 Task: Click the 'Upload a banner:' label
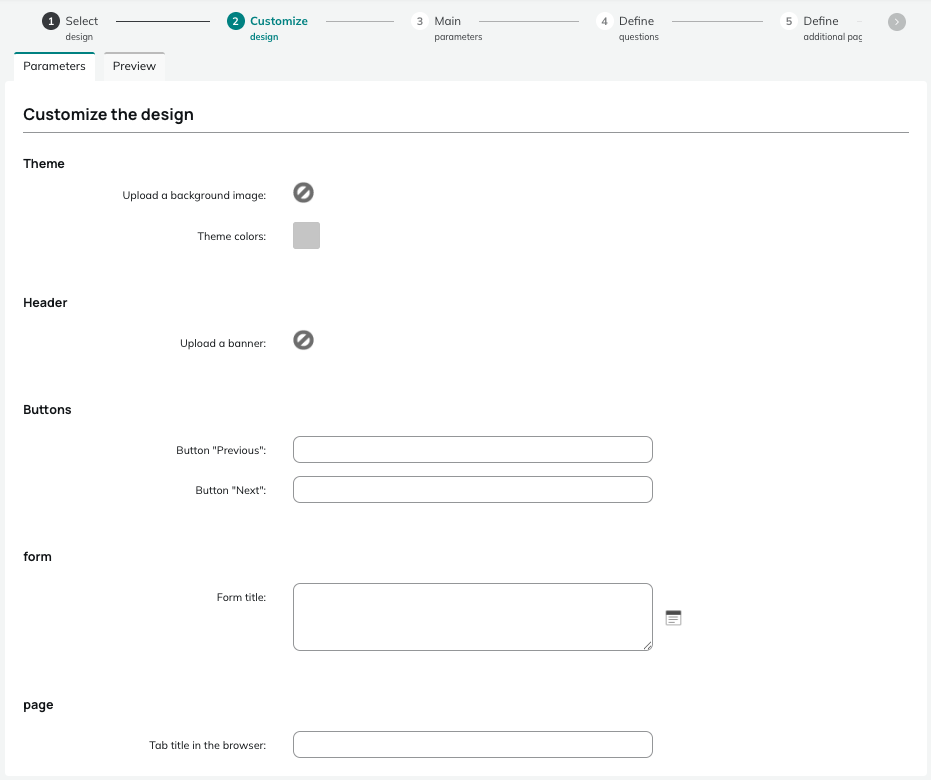[223, 343]
